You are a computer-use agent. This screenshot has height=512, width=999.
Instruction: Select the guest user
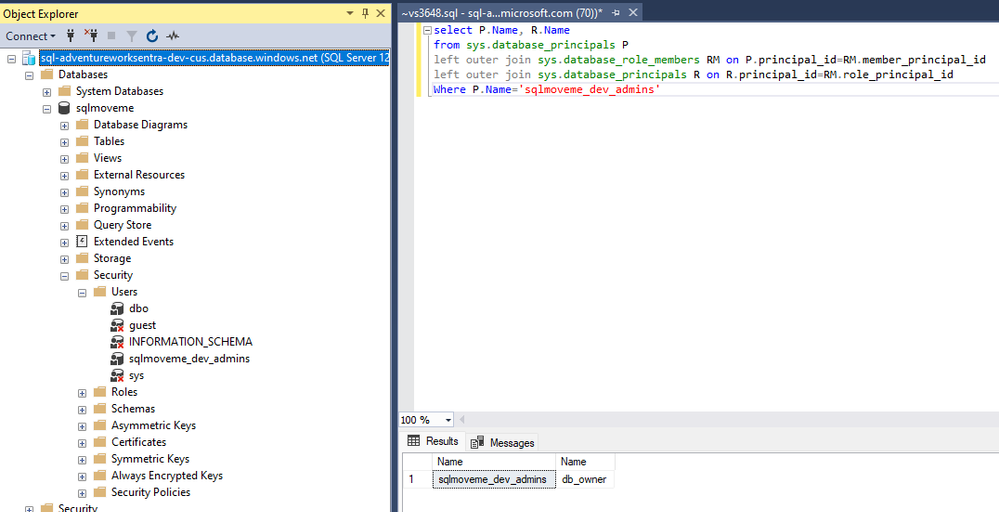click(x=142, y=325)
